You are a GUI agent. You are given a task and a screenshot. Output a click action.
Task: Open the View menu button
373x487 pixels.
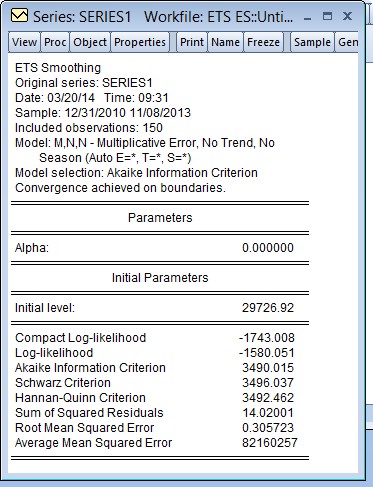(24, 42)
